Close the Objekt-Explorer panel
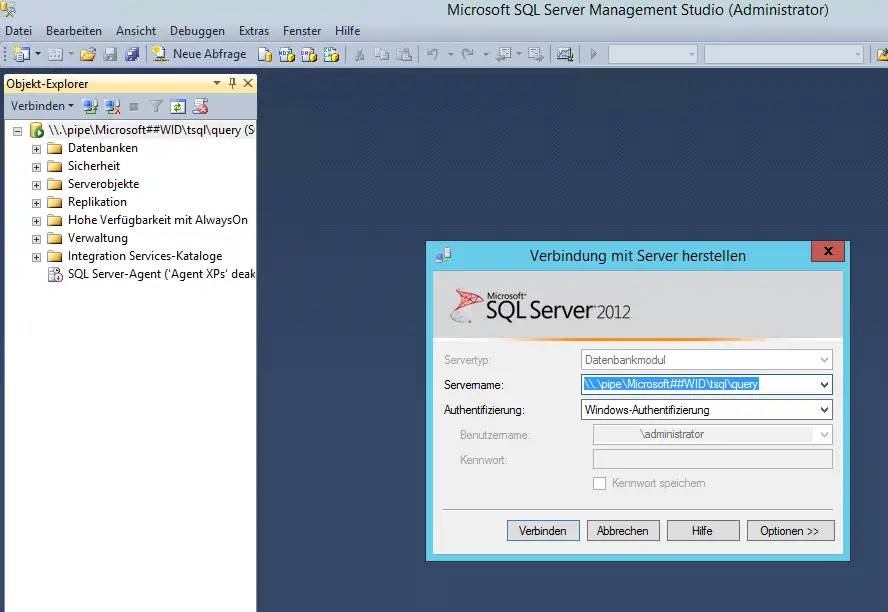Viewport: 888px width, 612px height. coord(248,83)
